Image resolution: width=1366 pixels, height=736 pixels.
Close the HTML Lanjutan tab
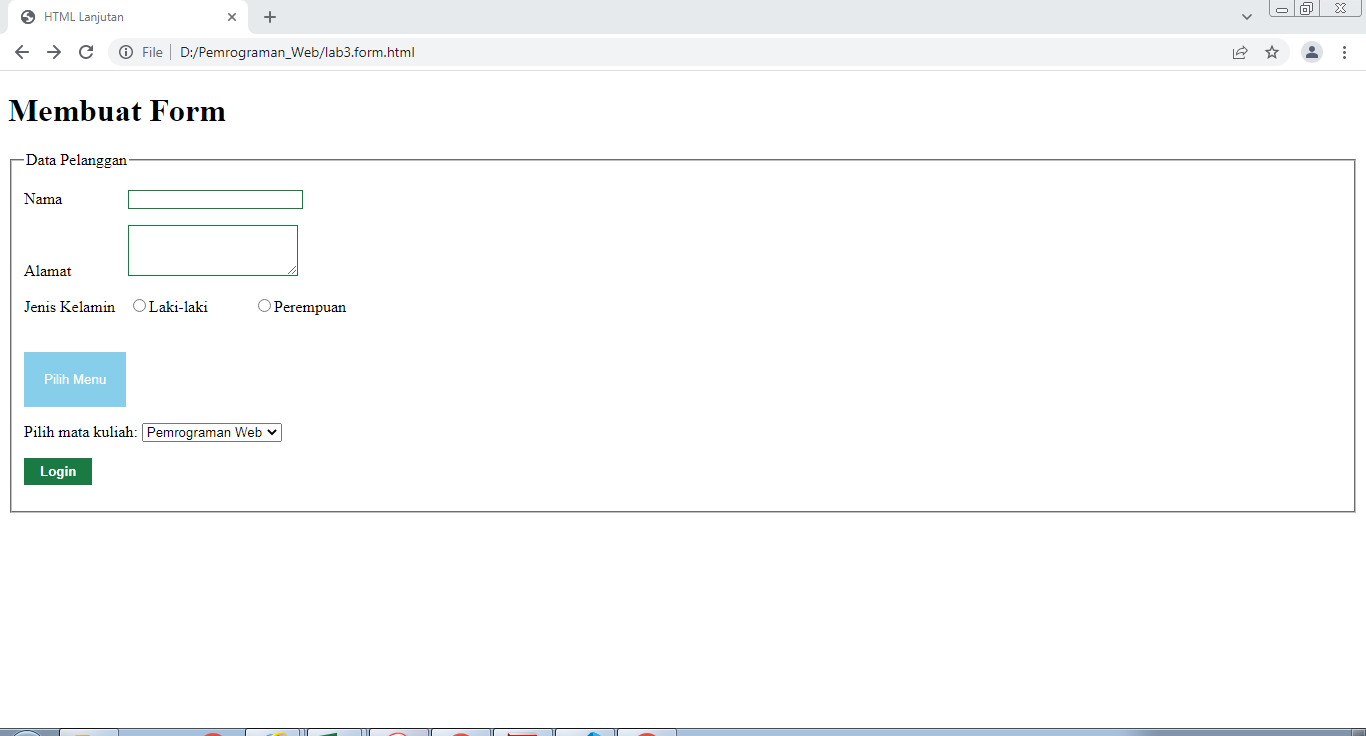tap(232, 17)
